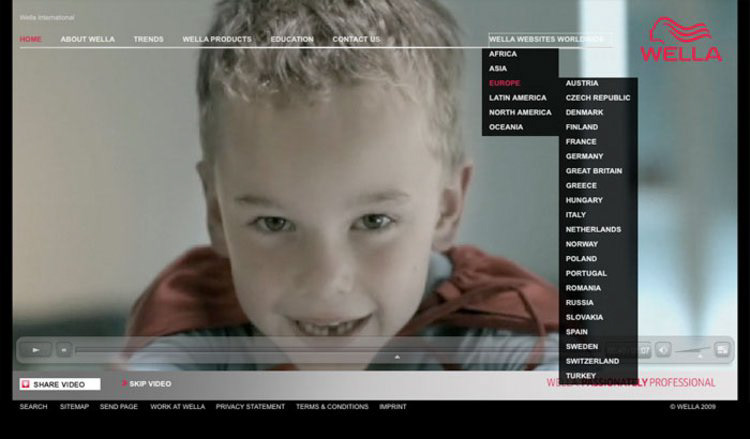Open the Work at Wella link
Screen dimensions: 750x439
177,406
